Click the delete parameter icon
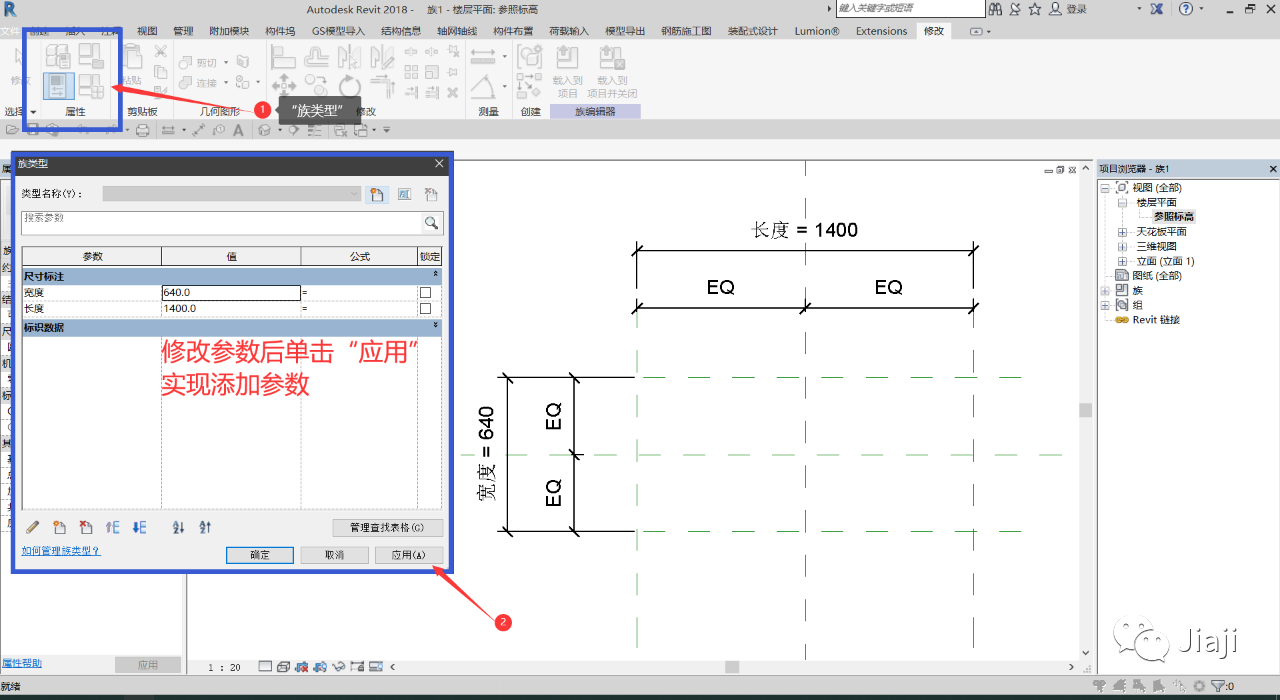 coord(86,527)
